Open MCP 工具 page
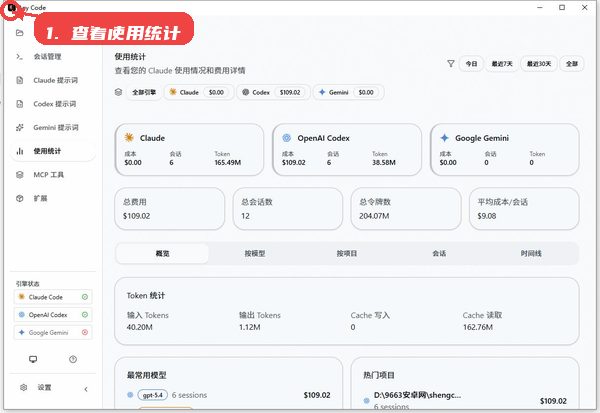 [48, 175]
